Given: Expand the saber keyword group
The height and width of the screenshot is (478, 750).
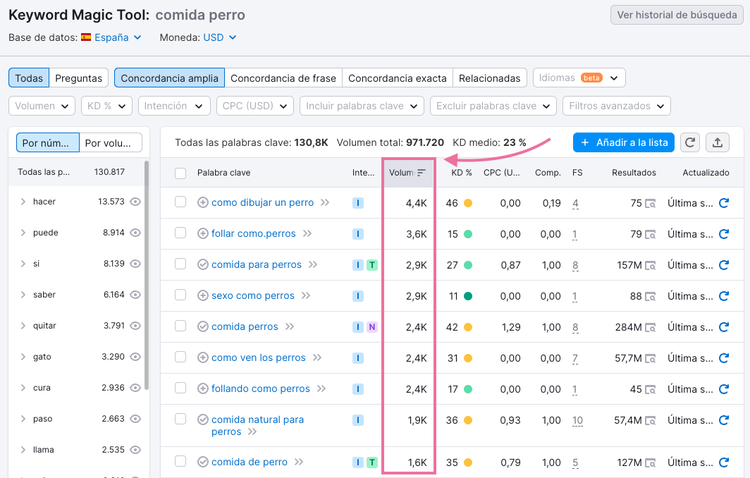Looking at the screenshot, I should 23,294.
